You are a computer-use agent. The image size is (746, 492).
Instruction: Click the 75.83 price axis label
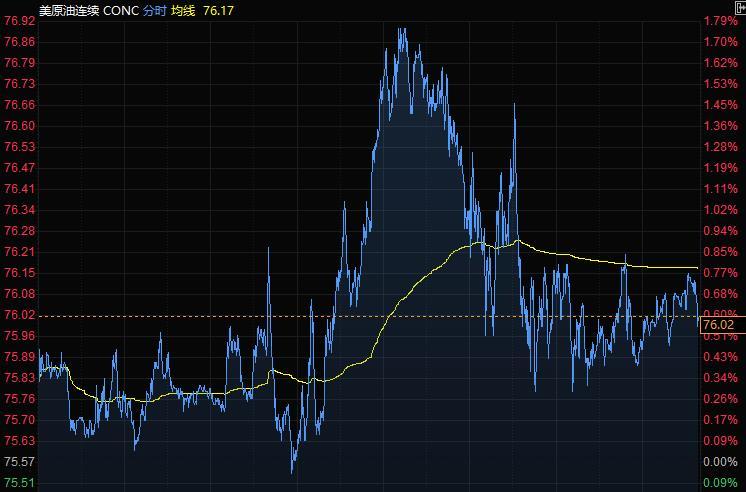20,378
